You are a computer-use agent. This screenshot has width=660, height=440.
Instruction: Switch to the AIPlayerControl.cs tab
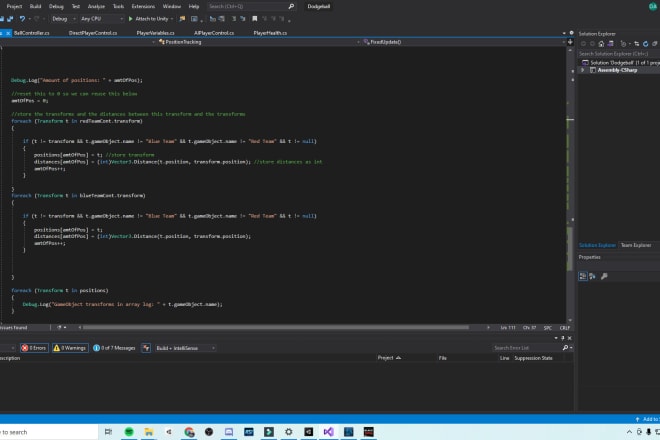coord(214,33)
